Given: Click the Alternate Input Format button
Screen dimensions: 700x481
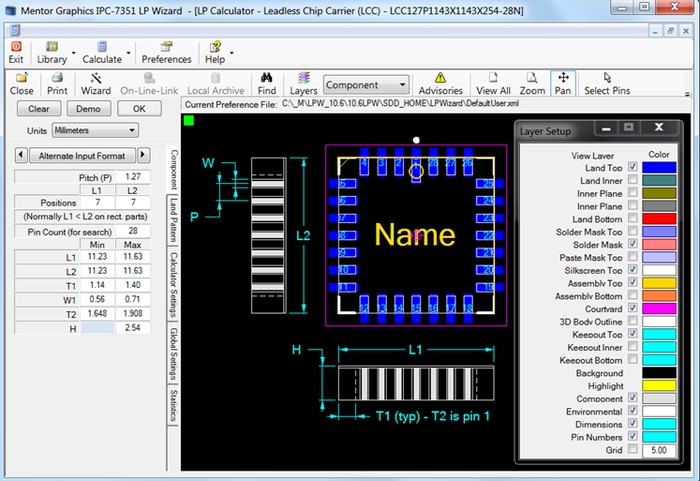Looking at the screenshot, I should click(x=82, y=155).
